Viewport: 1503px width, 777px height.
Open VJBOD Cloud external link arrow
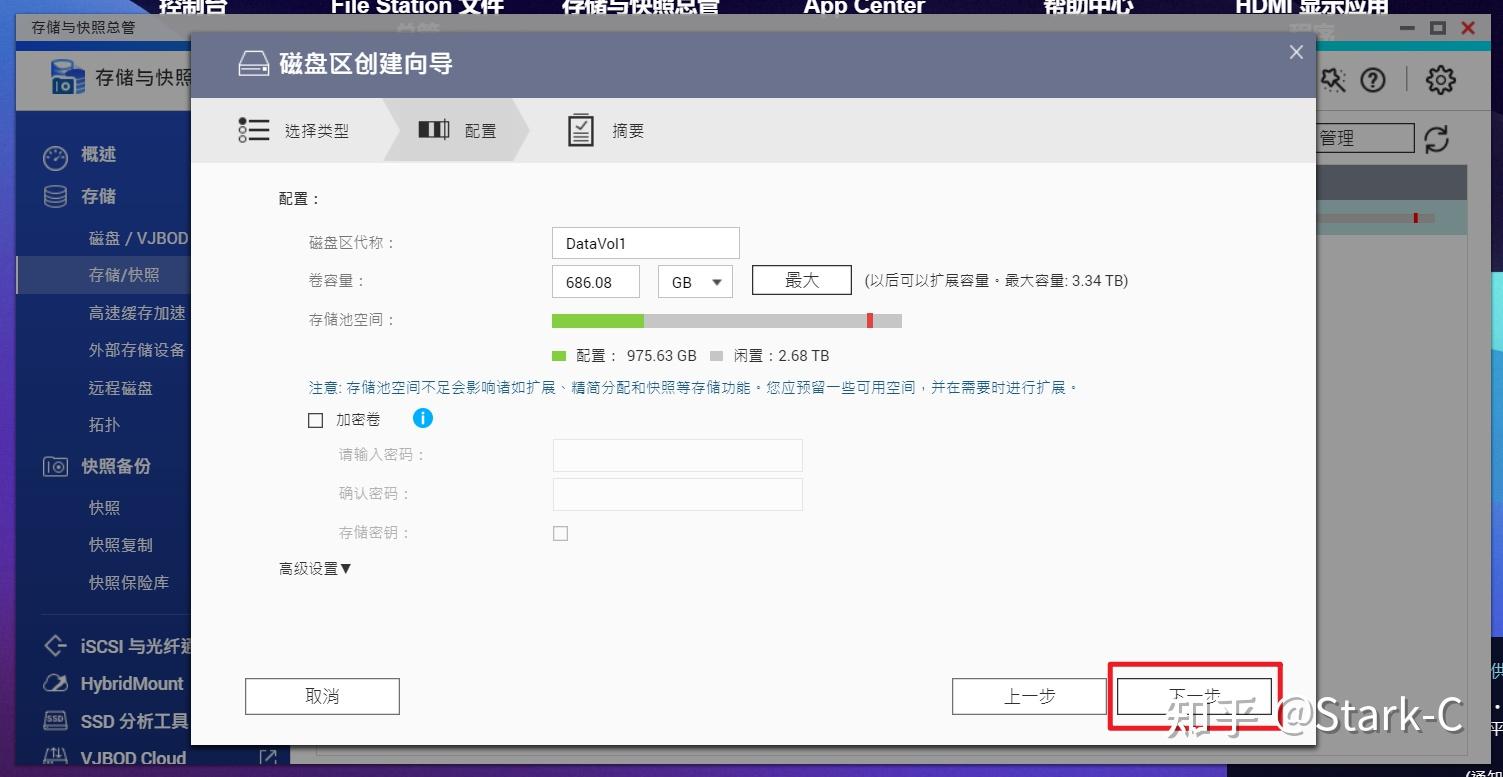click(x=267, y=758)
